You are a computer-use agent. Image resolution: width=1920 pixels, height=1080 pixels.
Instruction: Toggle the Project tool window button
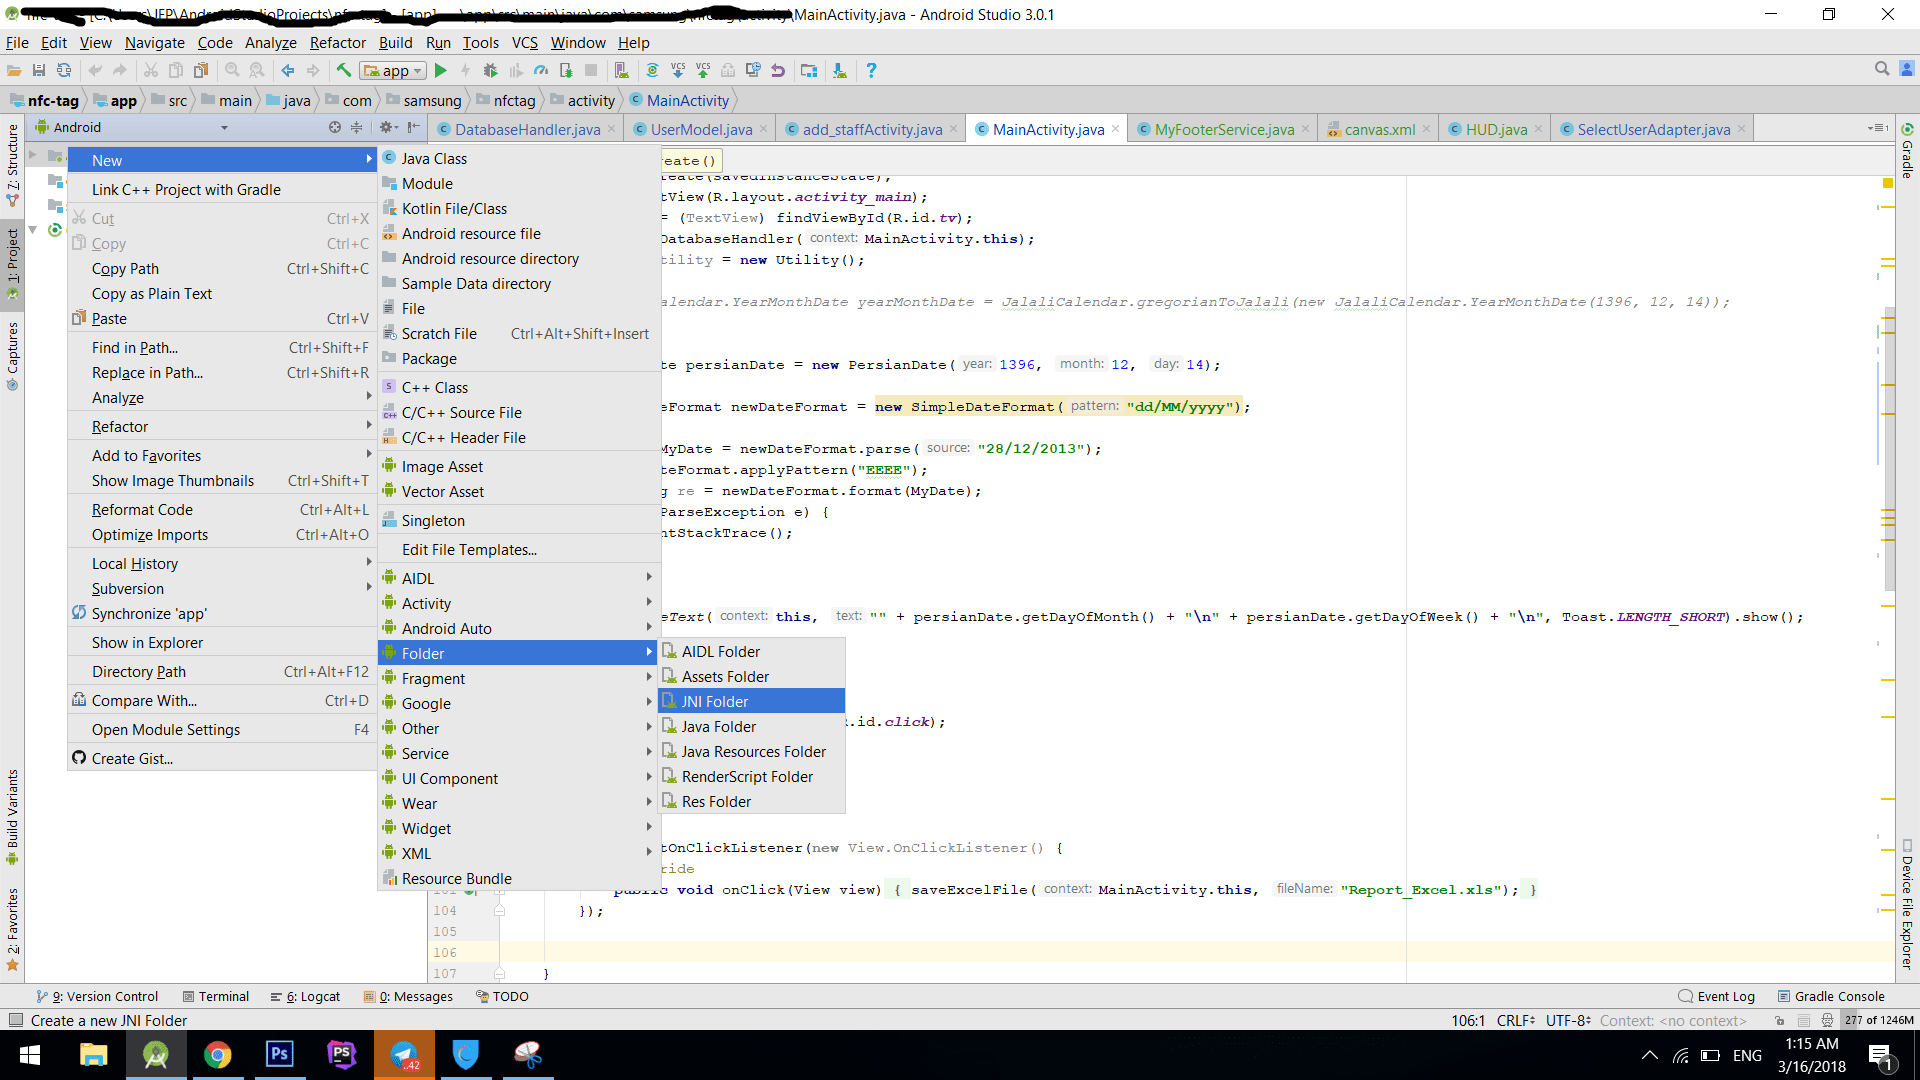(x=12, y=265)
